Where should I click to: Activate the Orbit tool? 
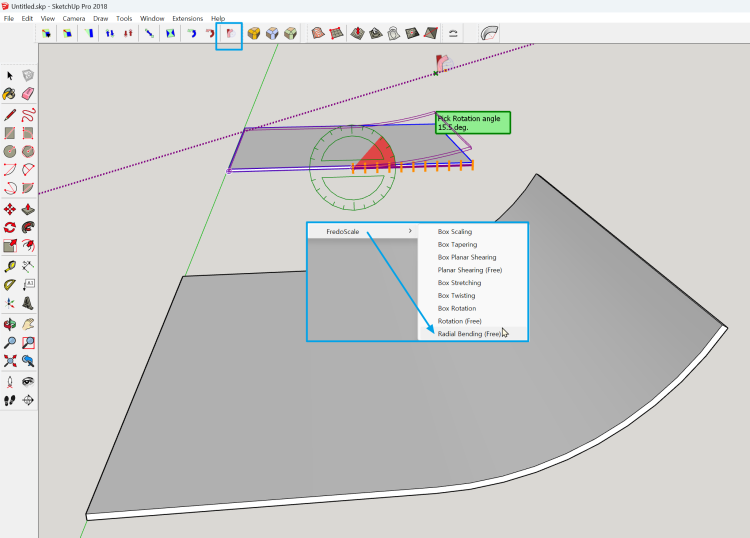[x=10, y=324]
